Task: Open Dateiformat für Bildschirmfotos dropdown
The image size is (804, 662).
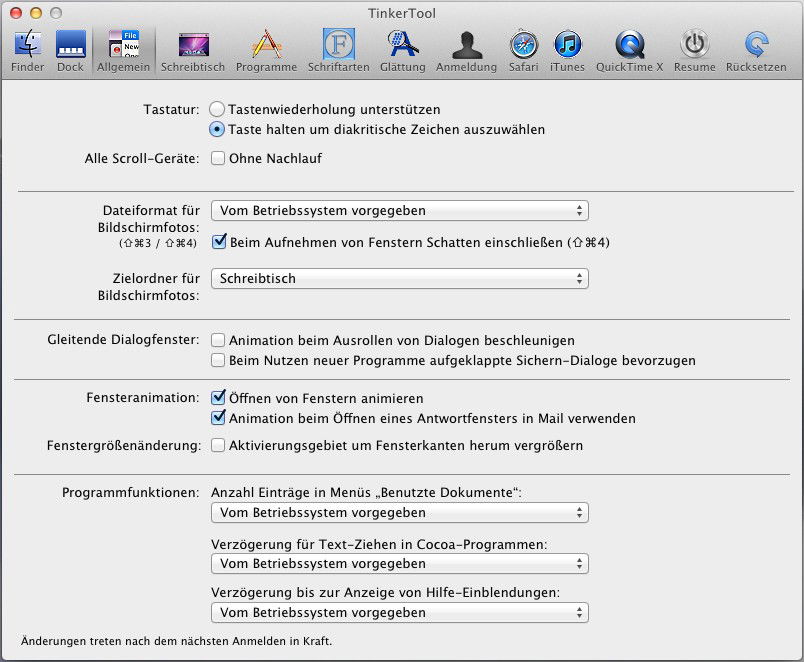Action: pyautogui.click(x=400, y=210)
